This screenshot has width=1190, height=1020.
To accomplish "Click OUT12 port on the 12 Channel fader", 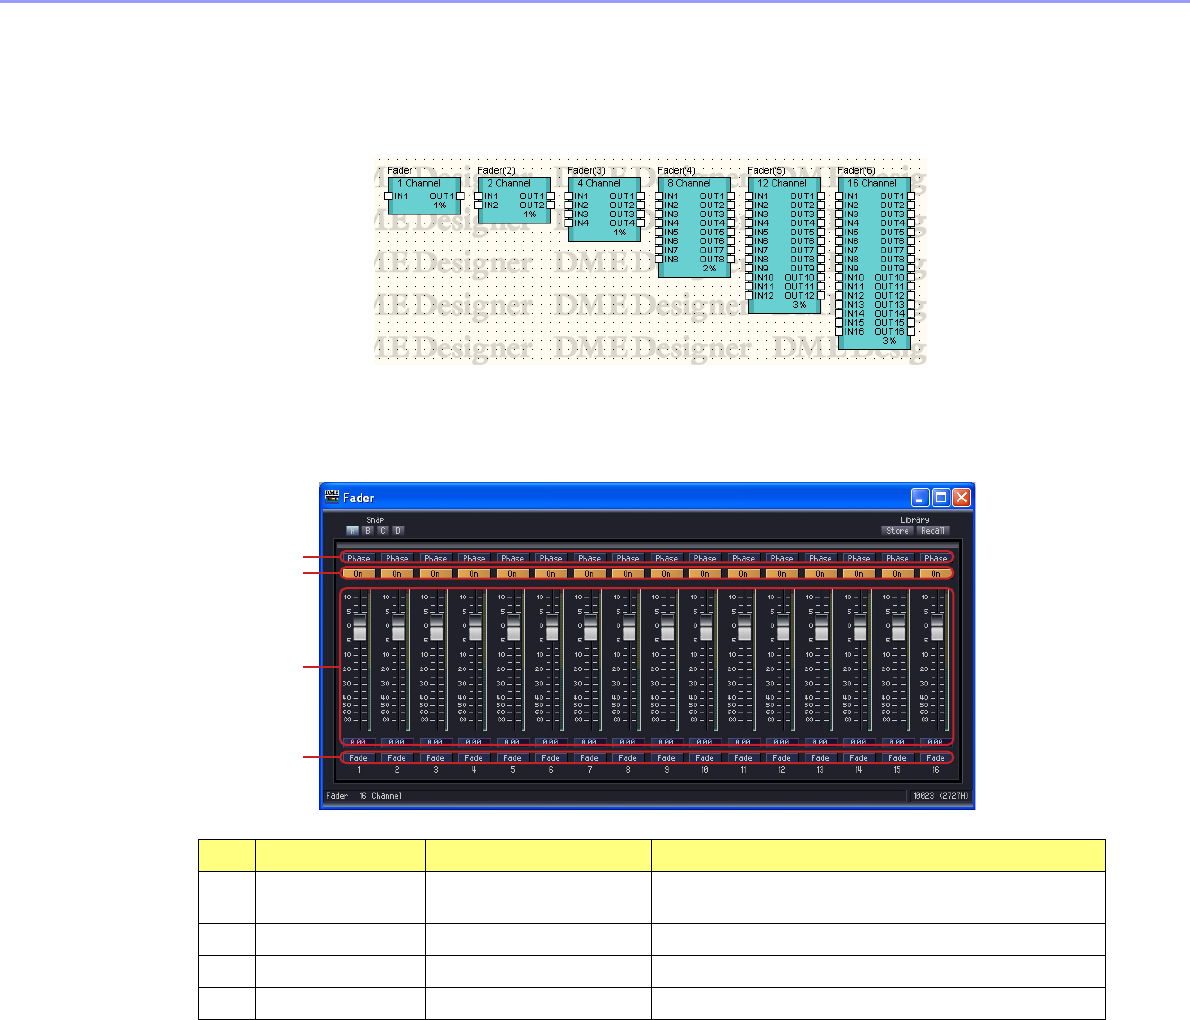I will pyautogui.click(x=820, y=295).
